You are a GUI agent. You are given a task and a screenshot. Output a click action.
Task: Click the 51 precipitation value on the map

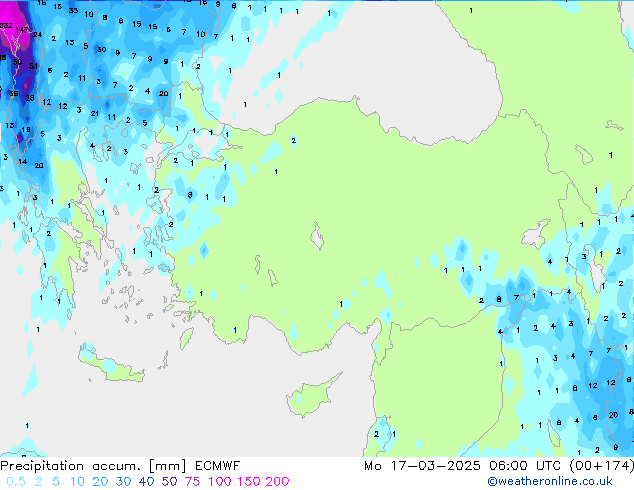point(34,65)
